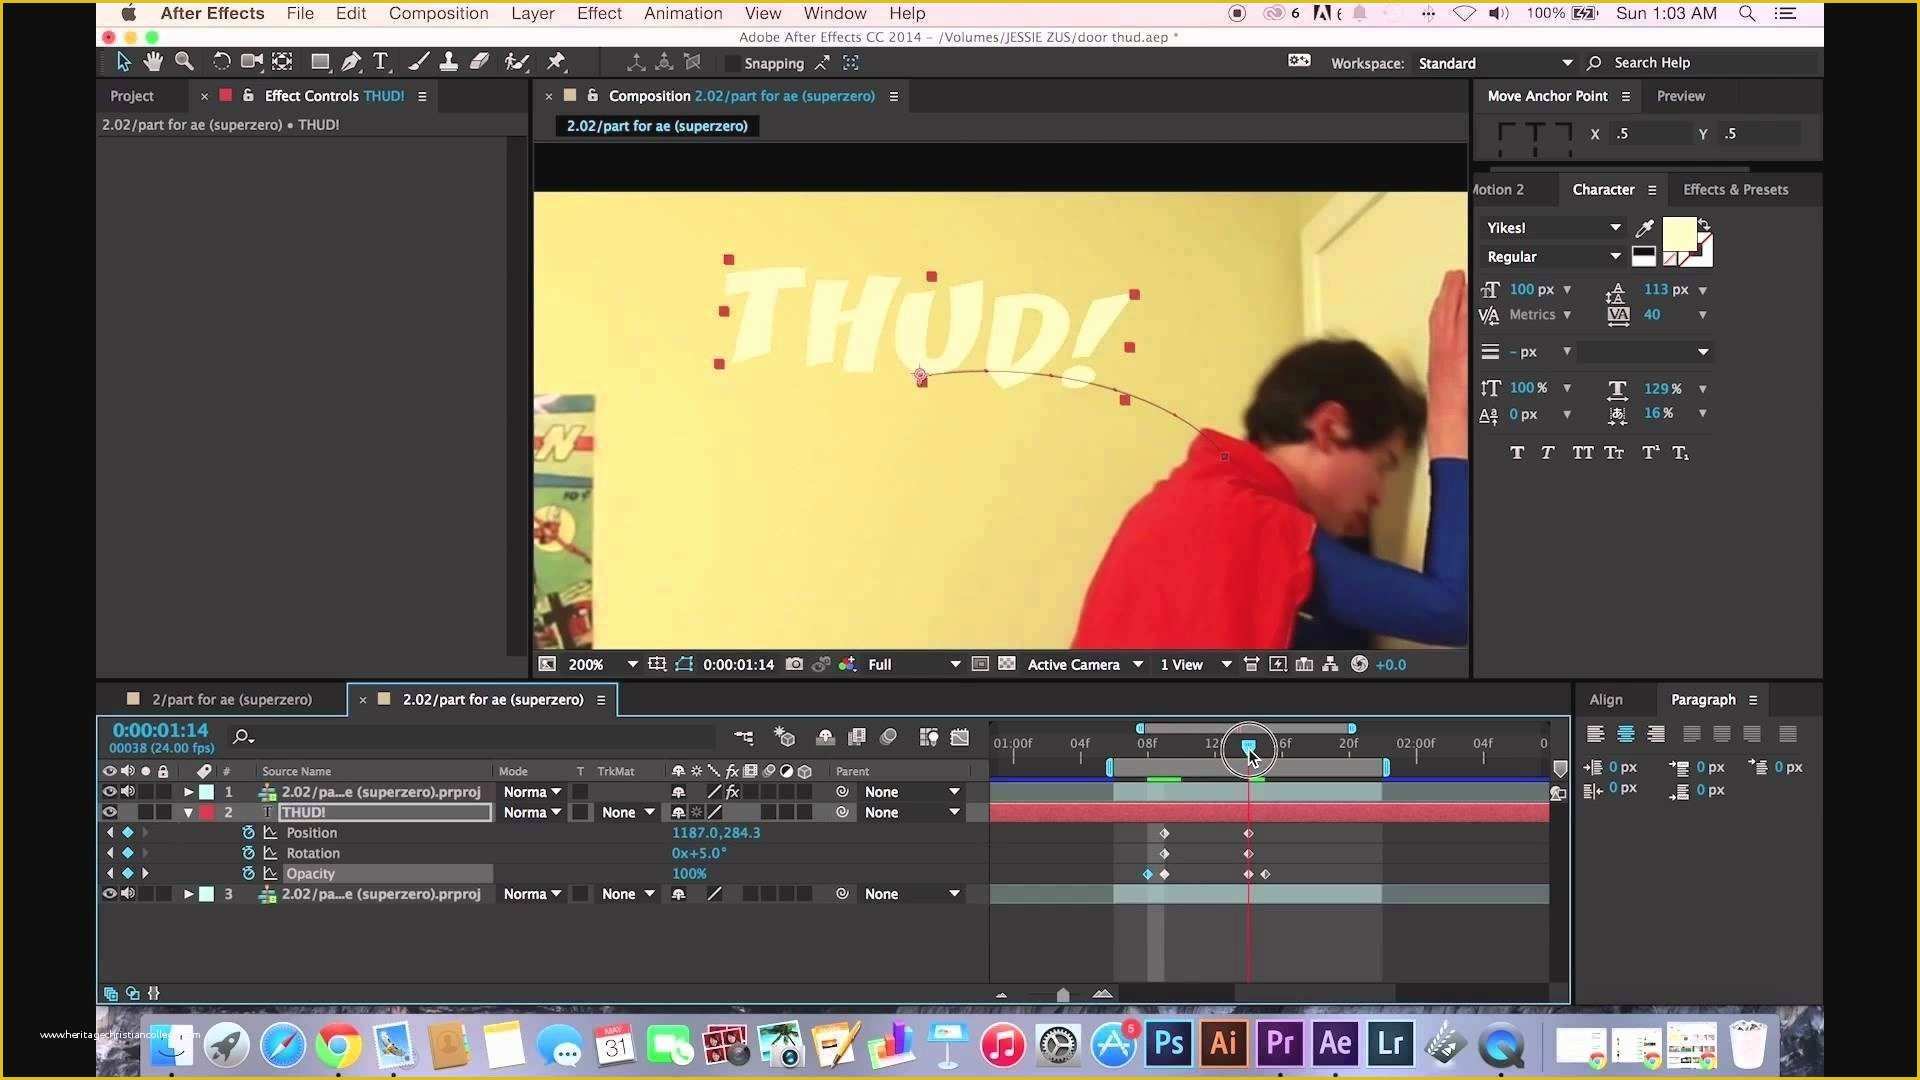The image size is (1920, 1080).
Task: Open the Animation menu
Action: (682, 12)
